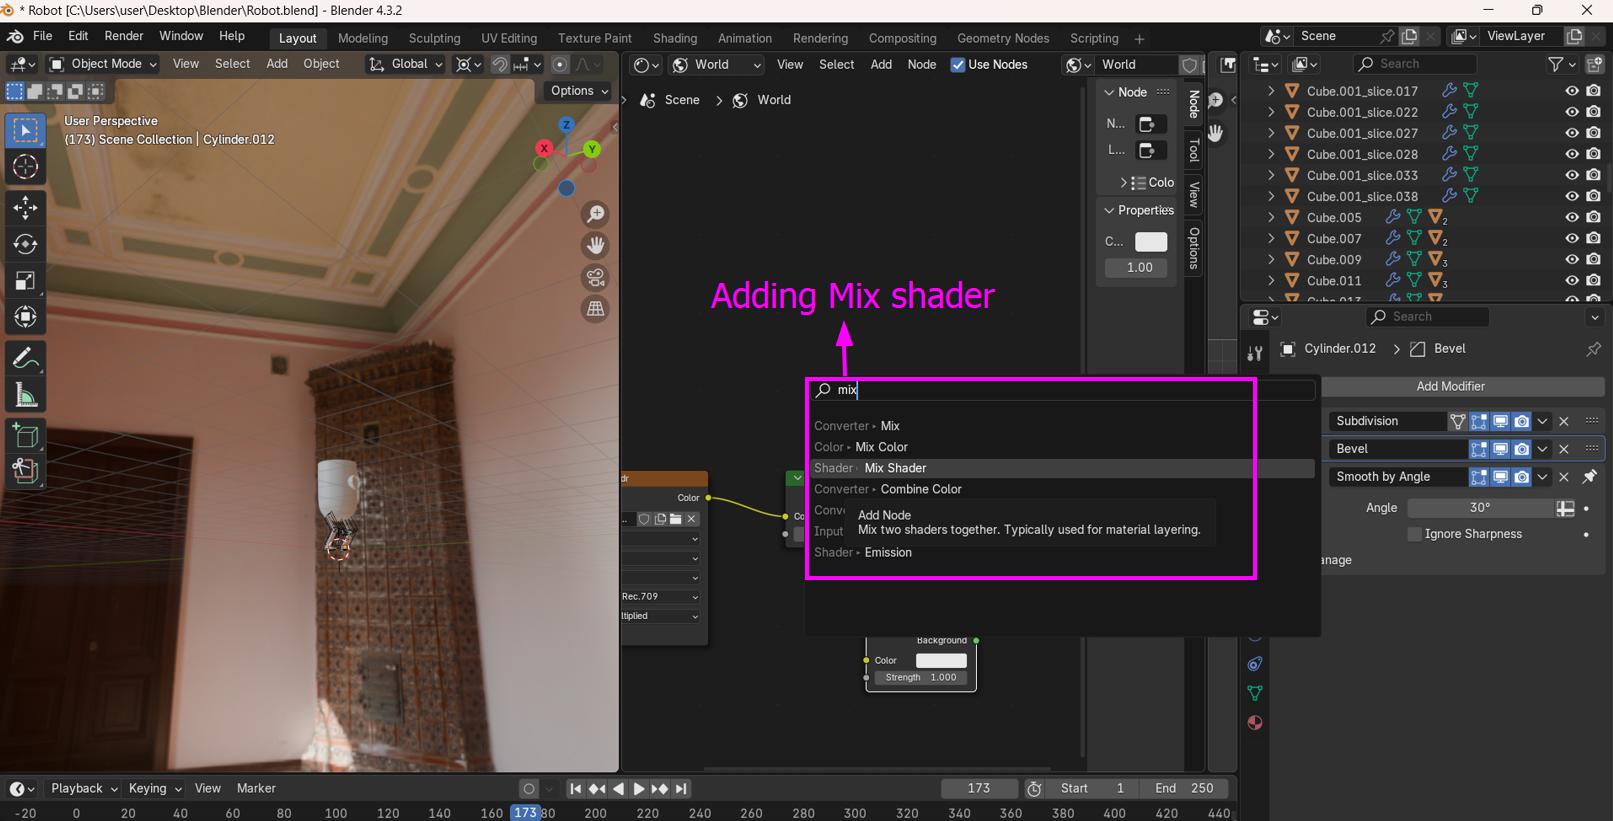Jump to timeline start frame
1613x821 pixels.
(x=576, y=788)
